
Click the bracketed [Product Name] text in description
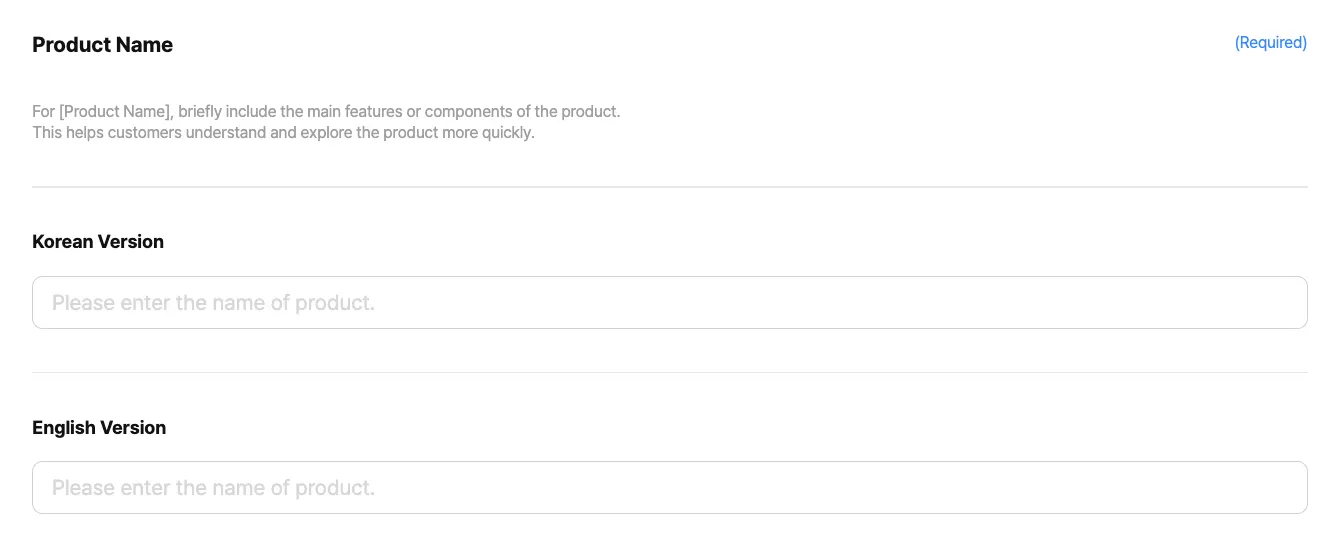pyautogui.click(x=114, y=111)
